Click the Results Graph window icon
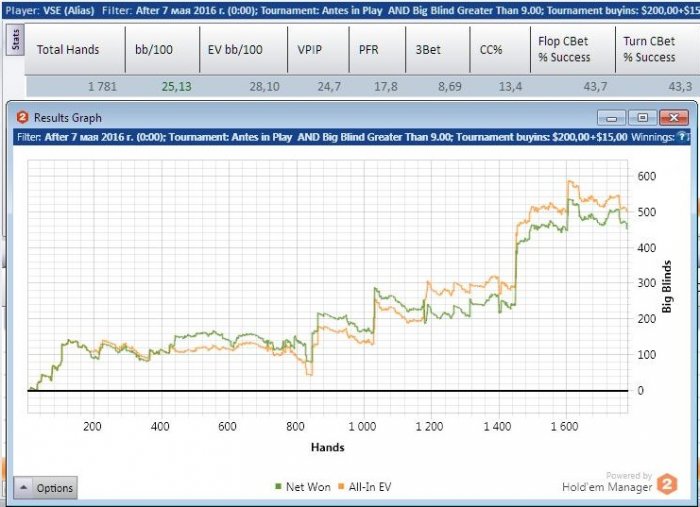This screenshot has width=700, height=507. pyautogui.click(x=22, y=117)
